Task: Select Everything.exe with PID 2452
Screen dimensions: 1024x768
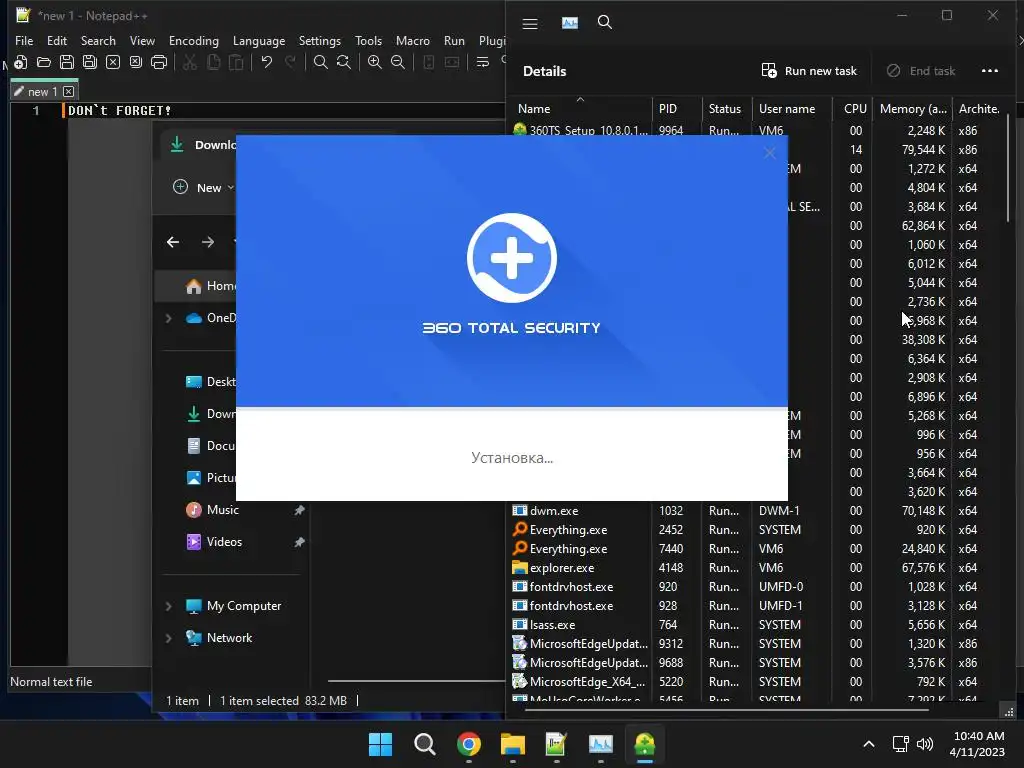Action: pos(754,530)
